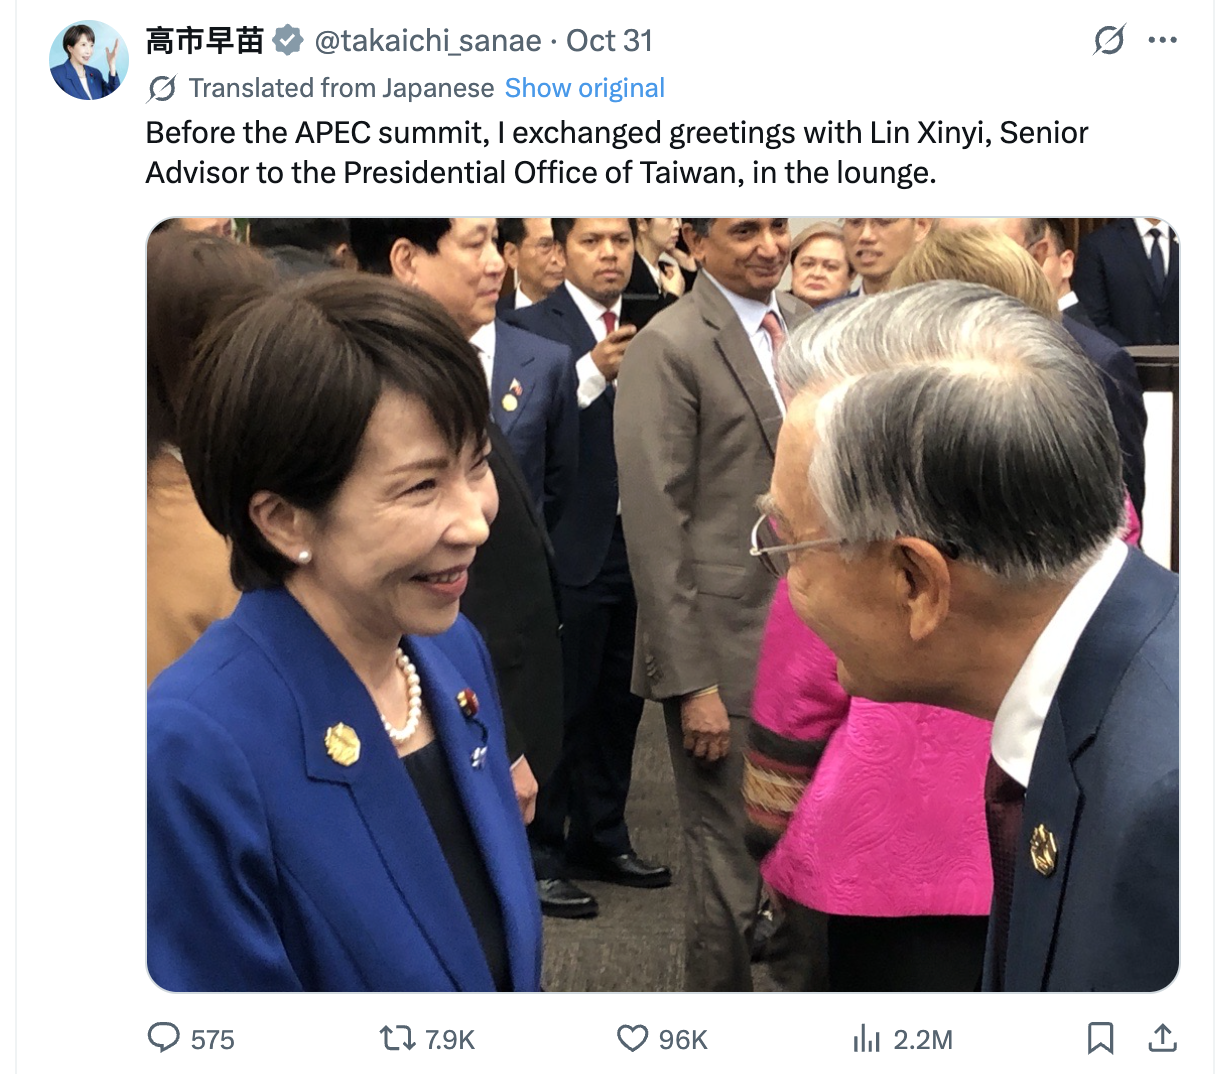The image size is (1224, 1074).
Task: Show original Japanese text
Action: tap(585, 88)
